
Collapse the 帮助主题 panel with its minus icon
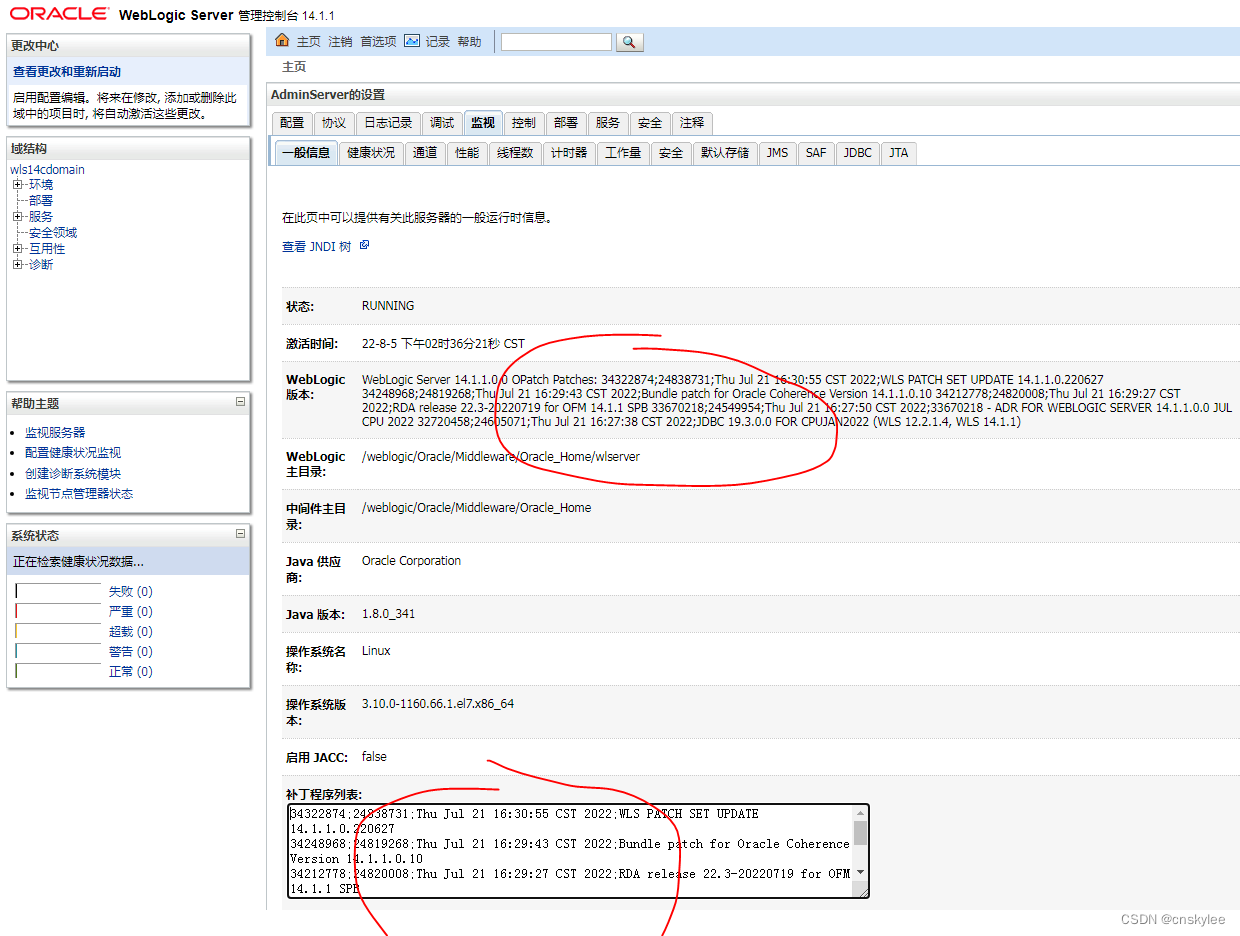coord(240,401)
